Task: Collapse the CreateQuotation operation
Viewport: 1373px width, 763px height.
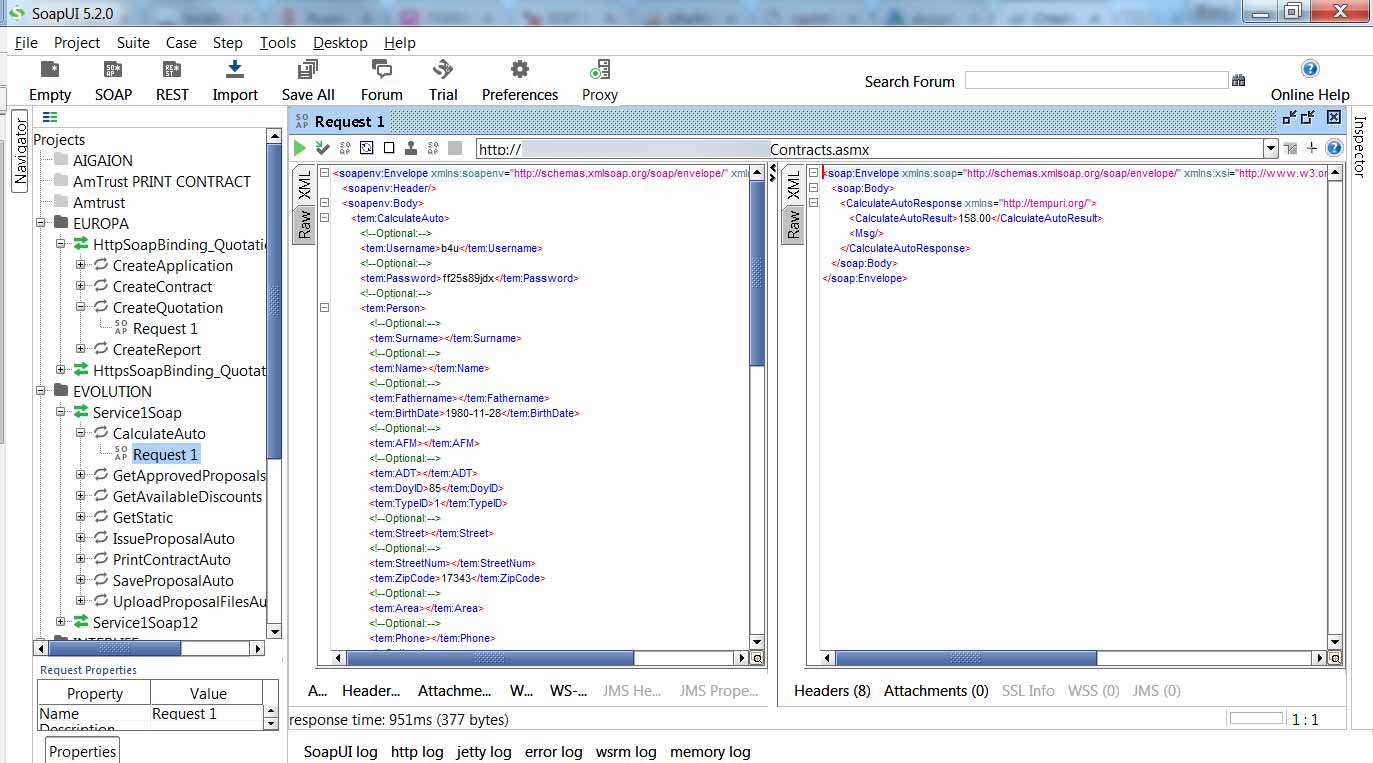Action: (81, 307)
